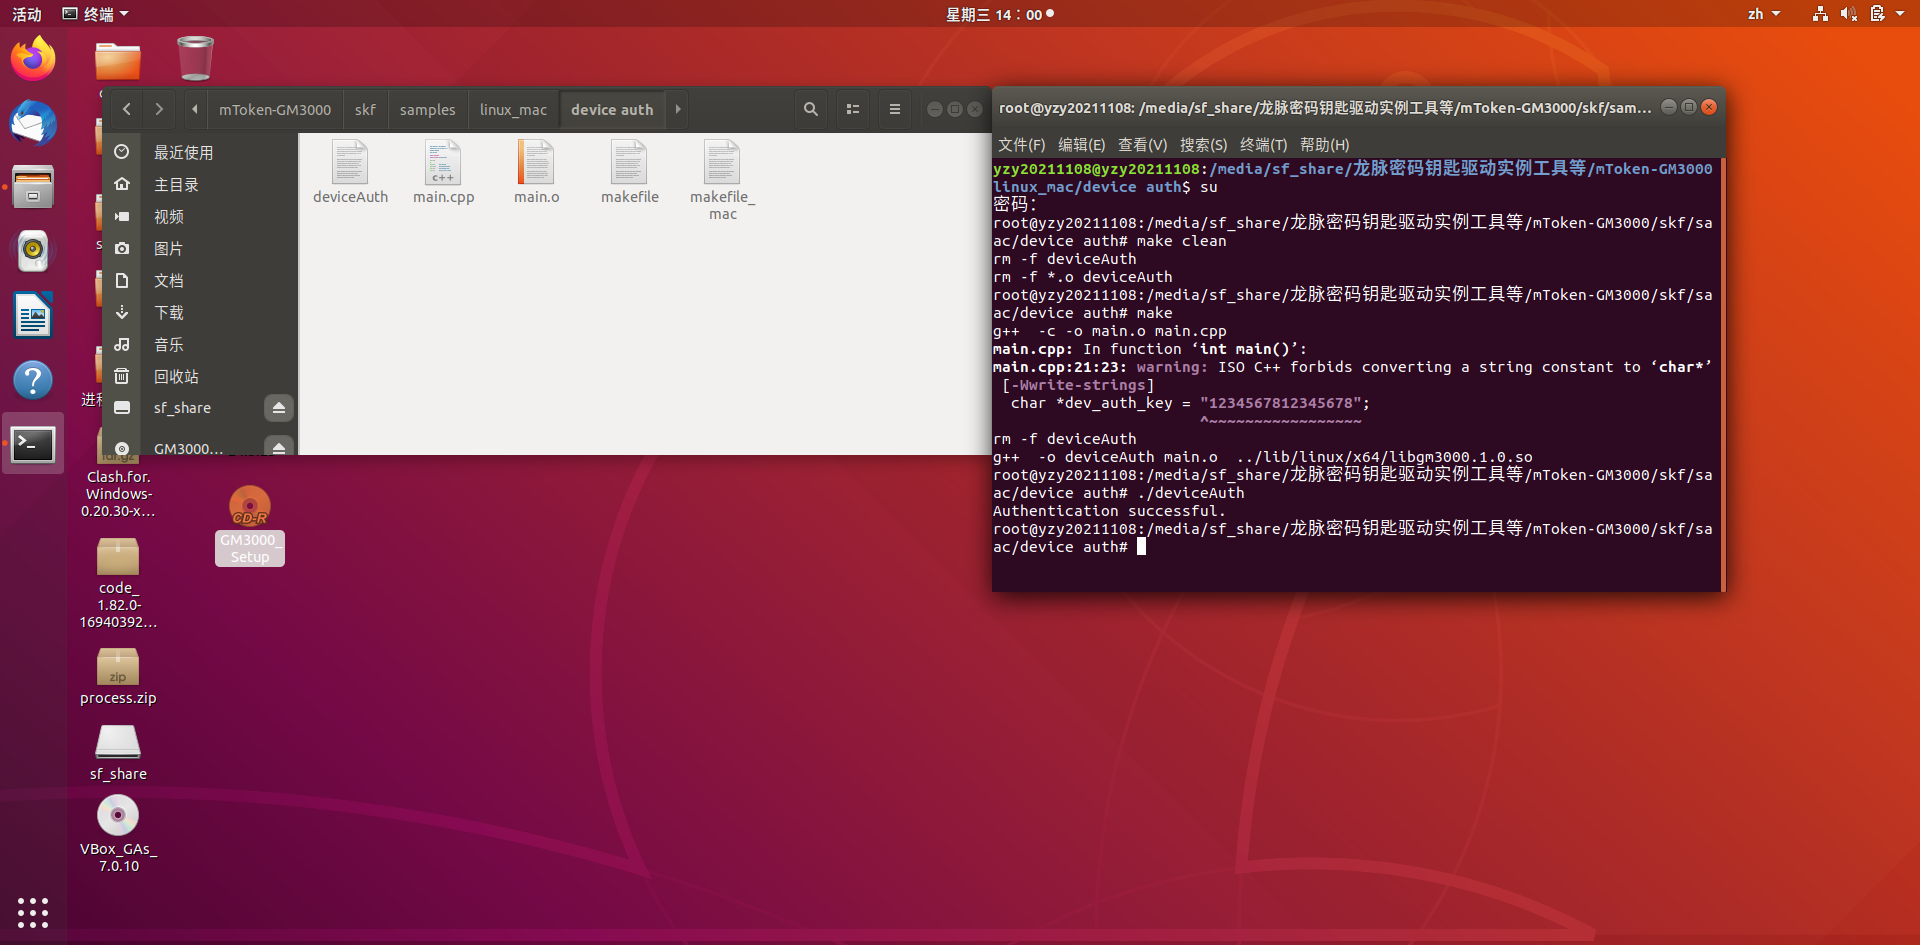Open Rhythmbox music player in dock
1920x945 pixels.
33,251
